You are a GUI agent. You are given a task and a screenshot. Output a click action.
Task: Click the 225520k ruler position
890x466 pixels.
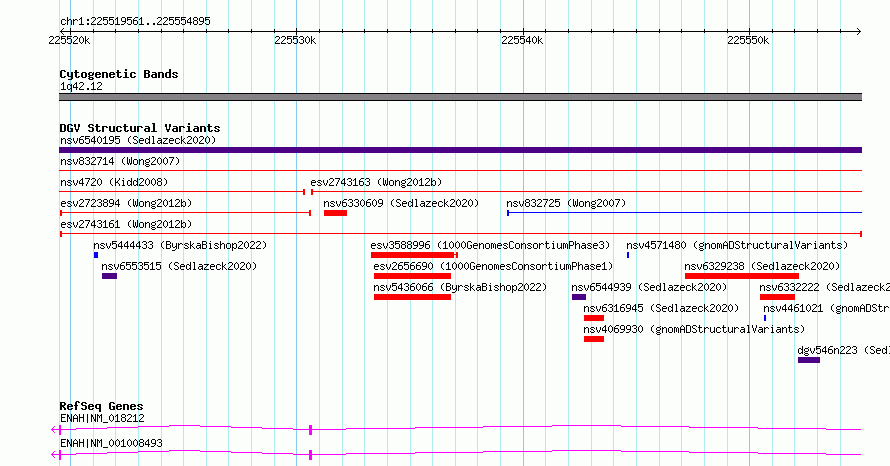69,40
